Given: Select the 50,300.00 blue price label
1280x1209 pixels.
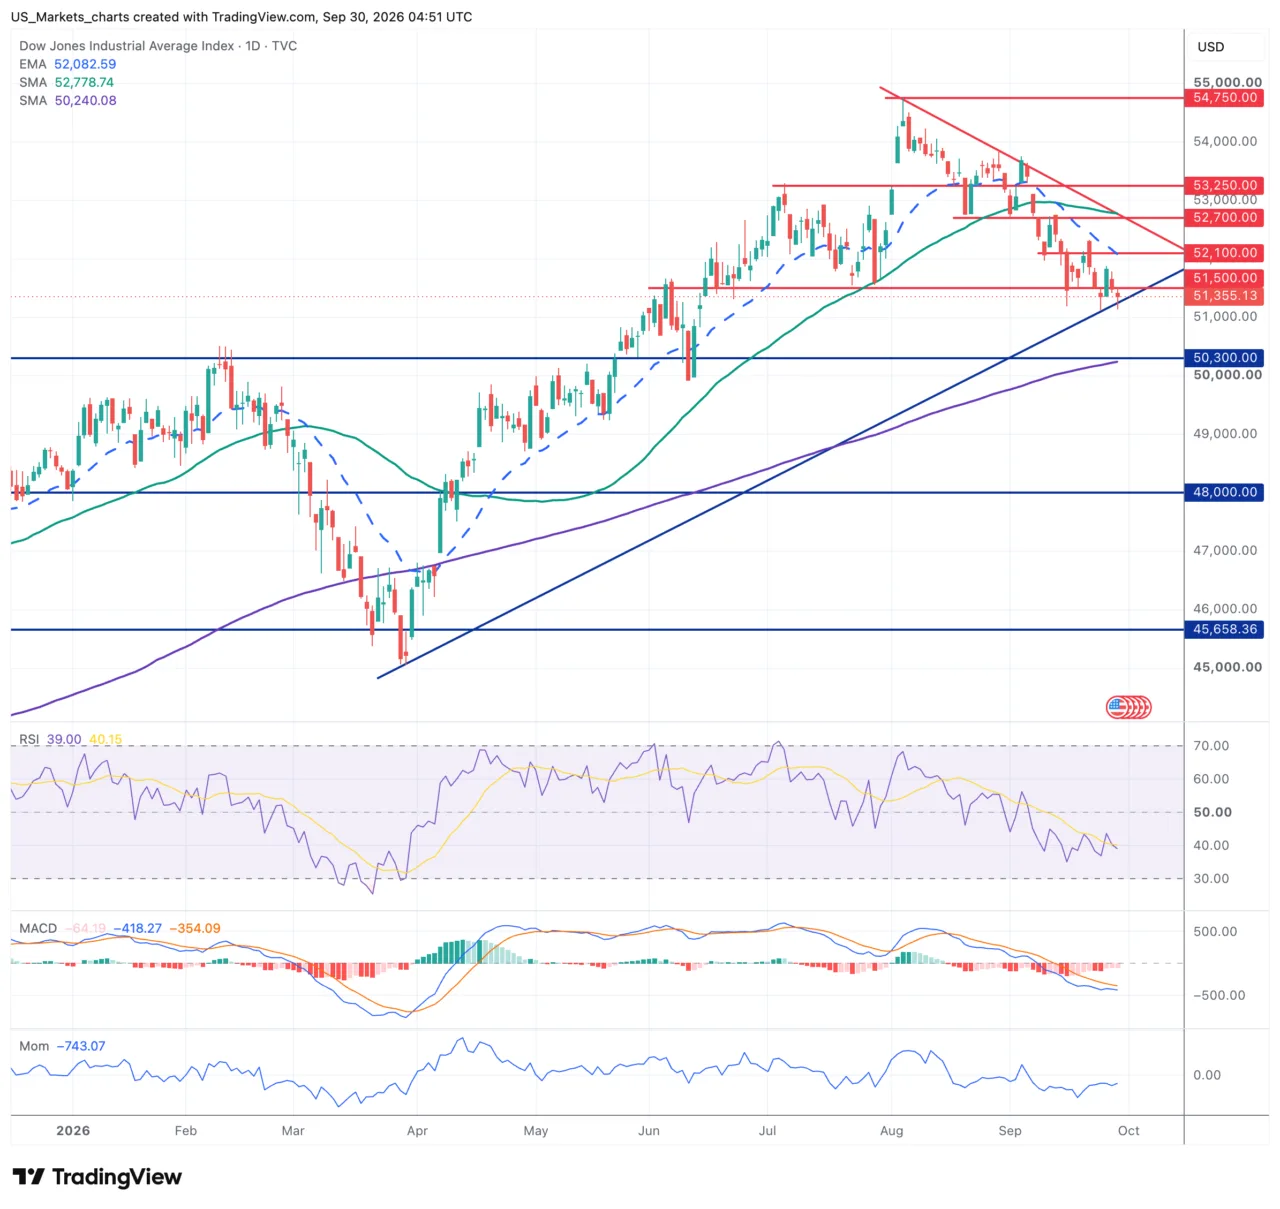Looking at the screenshot, I should (1225, 357).
